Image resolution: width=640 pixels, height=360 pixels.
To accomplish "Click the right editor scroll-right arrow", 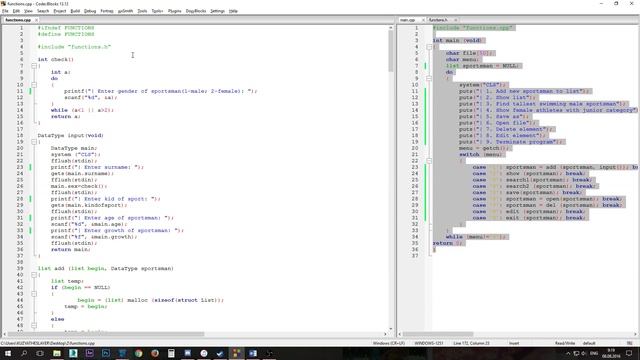I will [x=635, y=334].
